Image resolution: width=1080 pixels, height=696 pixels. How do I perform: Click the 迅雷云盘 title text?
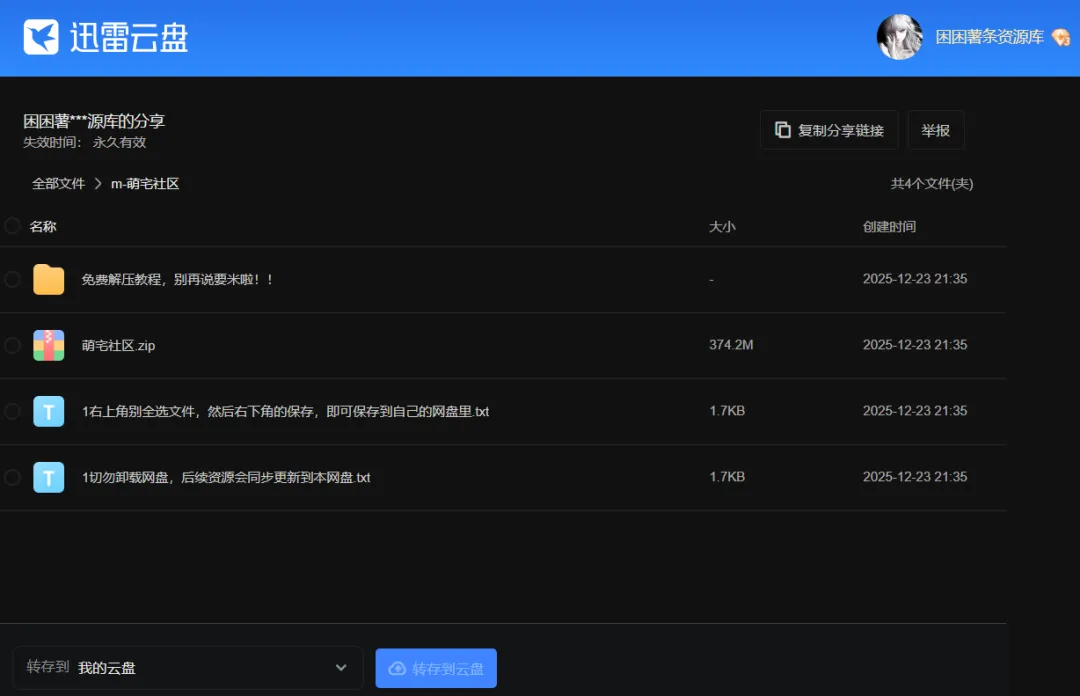click(129, 37)
